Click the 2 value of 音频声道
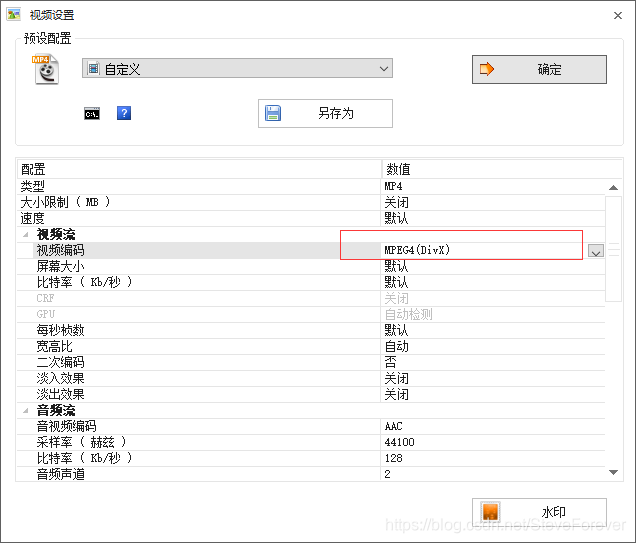Viewport: 636px width, 543px height. [x=387, y=474]
